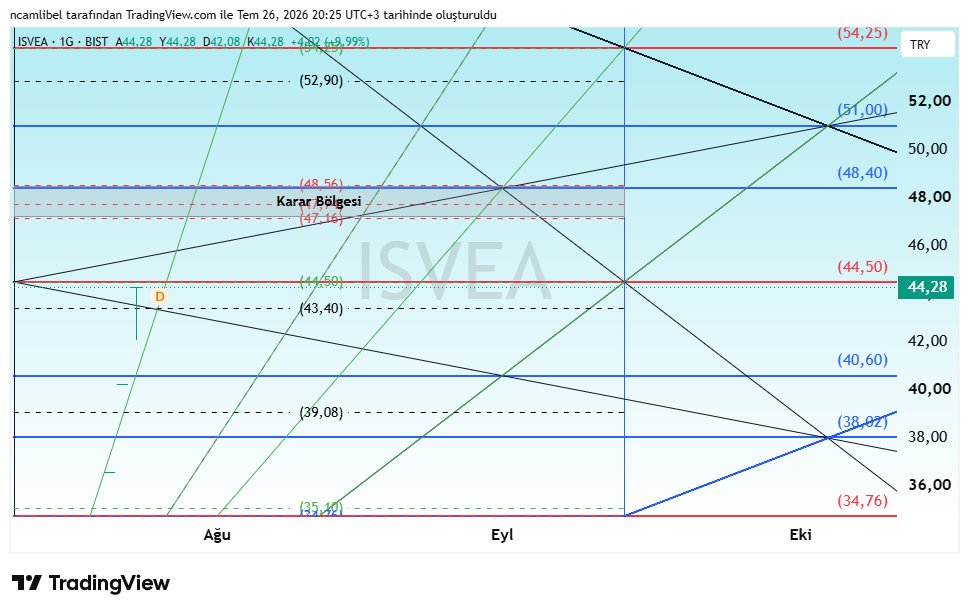Click the +4,02 (+9,99%) change value
969x613 pixels.
point(330,42)
